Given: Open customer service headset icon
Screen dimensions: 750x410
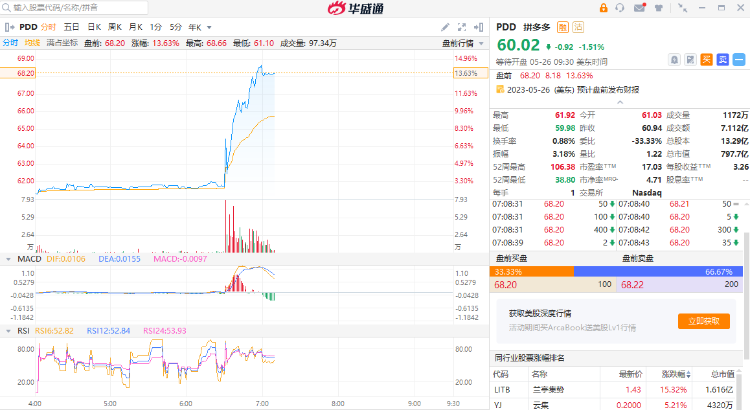Looking at the screenshot, I should (x=620, y=8).
